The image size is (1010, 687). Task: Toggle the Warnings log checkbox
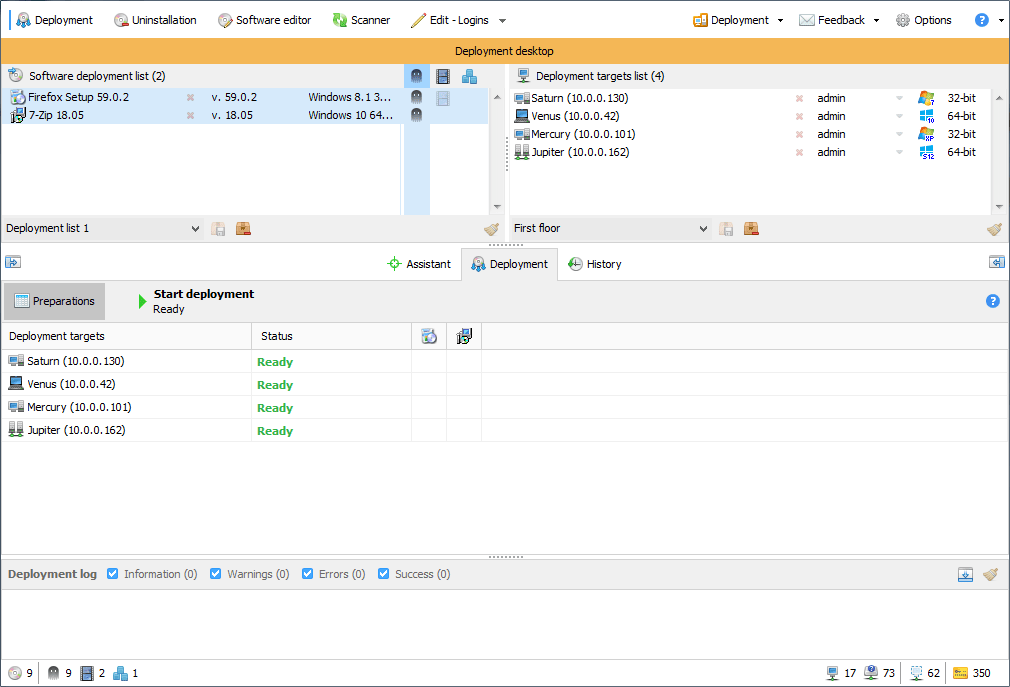[x=216, y=574]
